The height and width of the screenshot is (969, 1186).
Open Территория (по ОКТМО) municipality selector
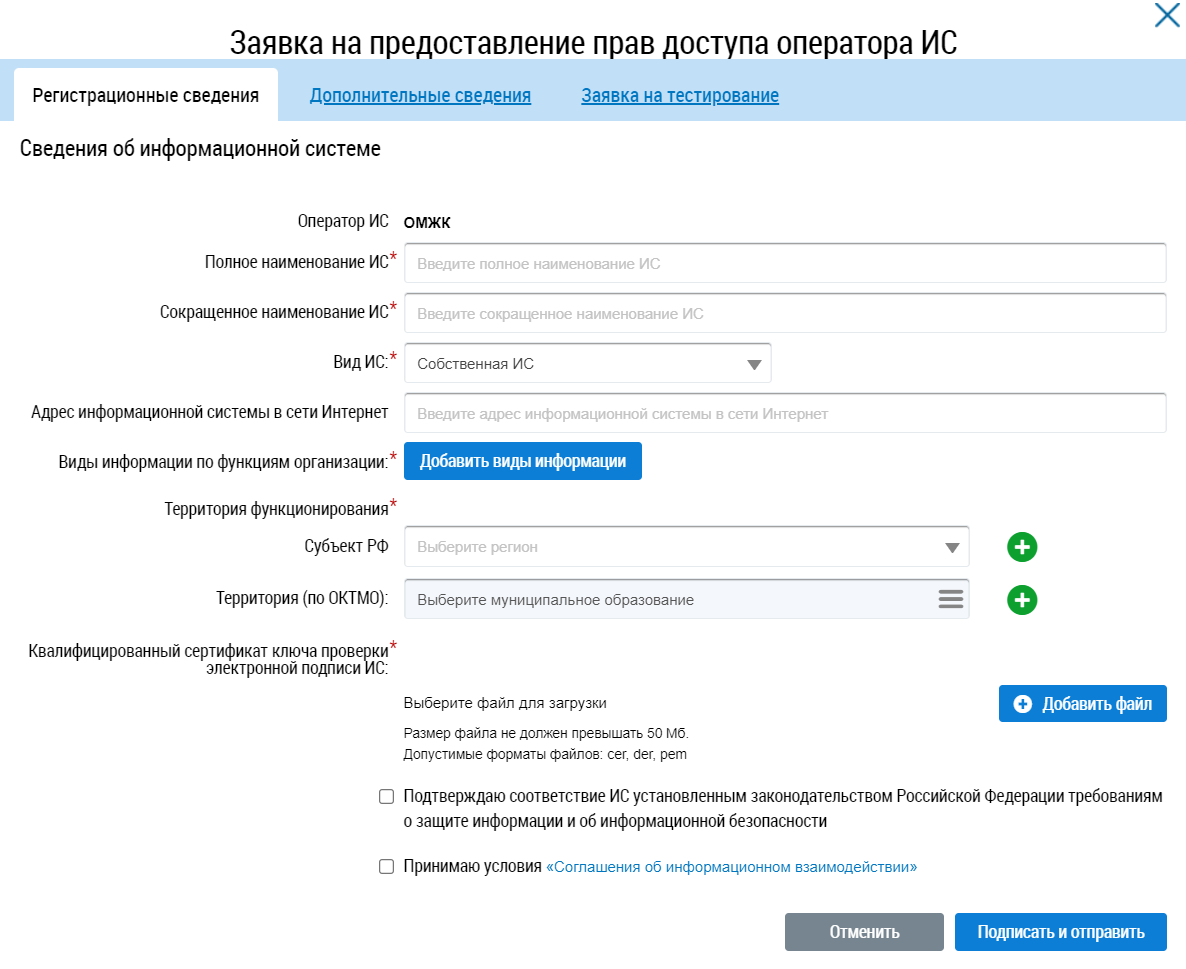tap(670, 600)
